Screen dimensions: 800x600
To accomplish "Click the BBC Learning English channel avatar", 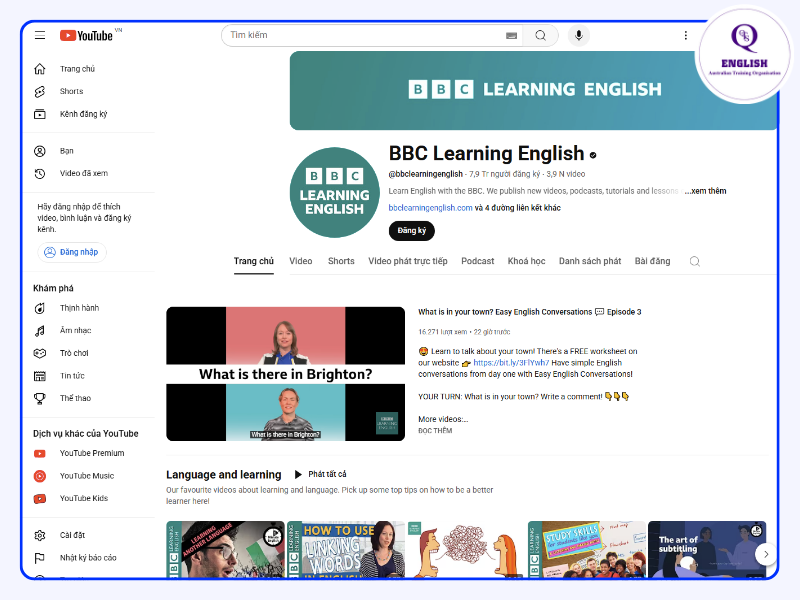I will [334, 192].
